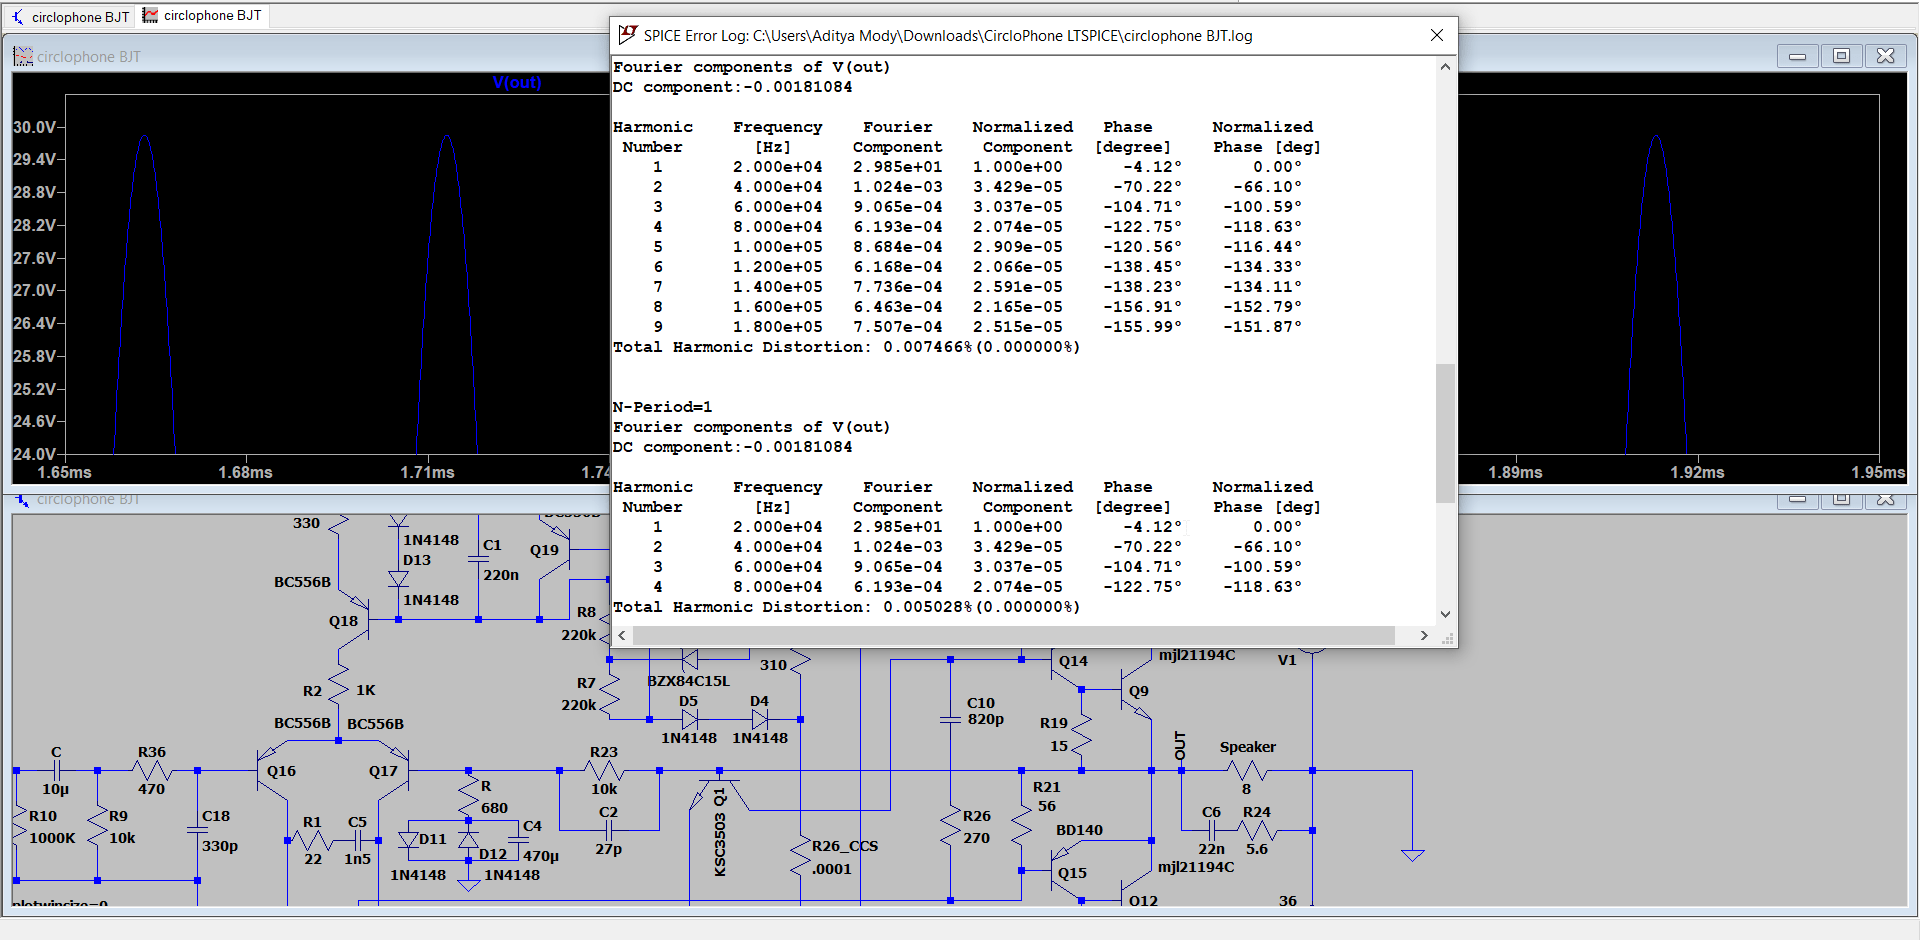Click the 1.800e+05 frequency value
The image size is (1920, 940).
pos(778,327)
